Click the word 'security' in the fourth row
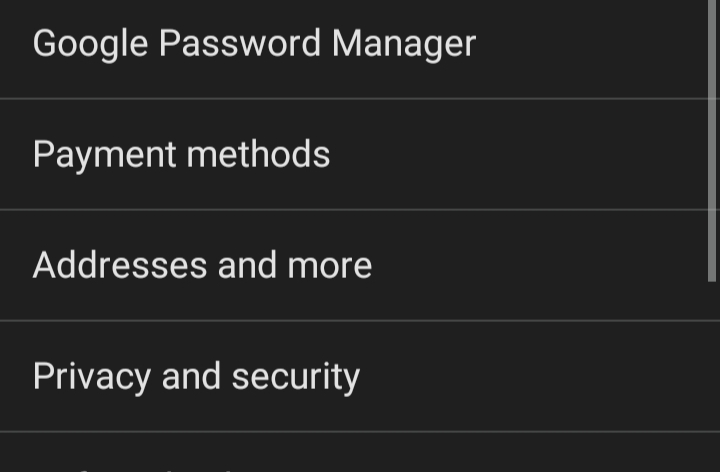 [x=295, y=377]
